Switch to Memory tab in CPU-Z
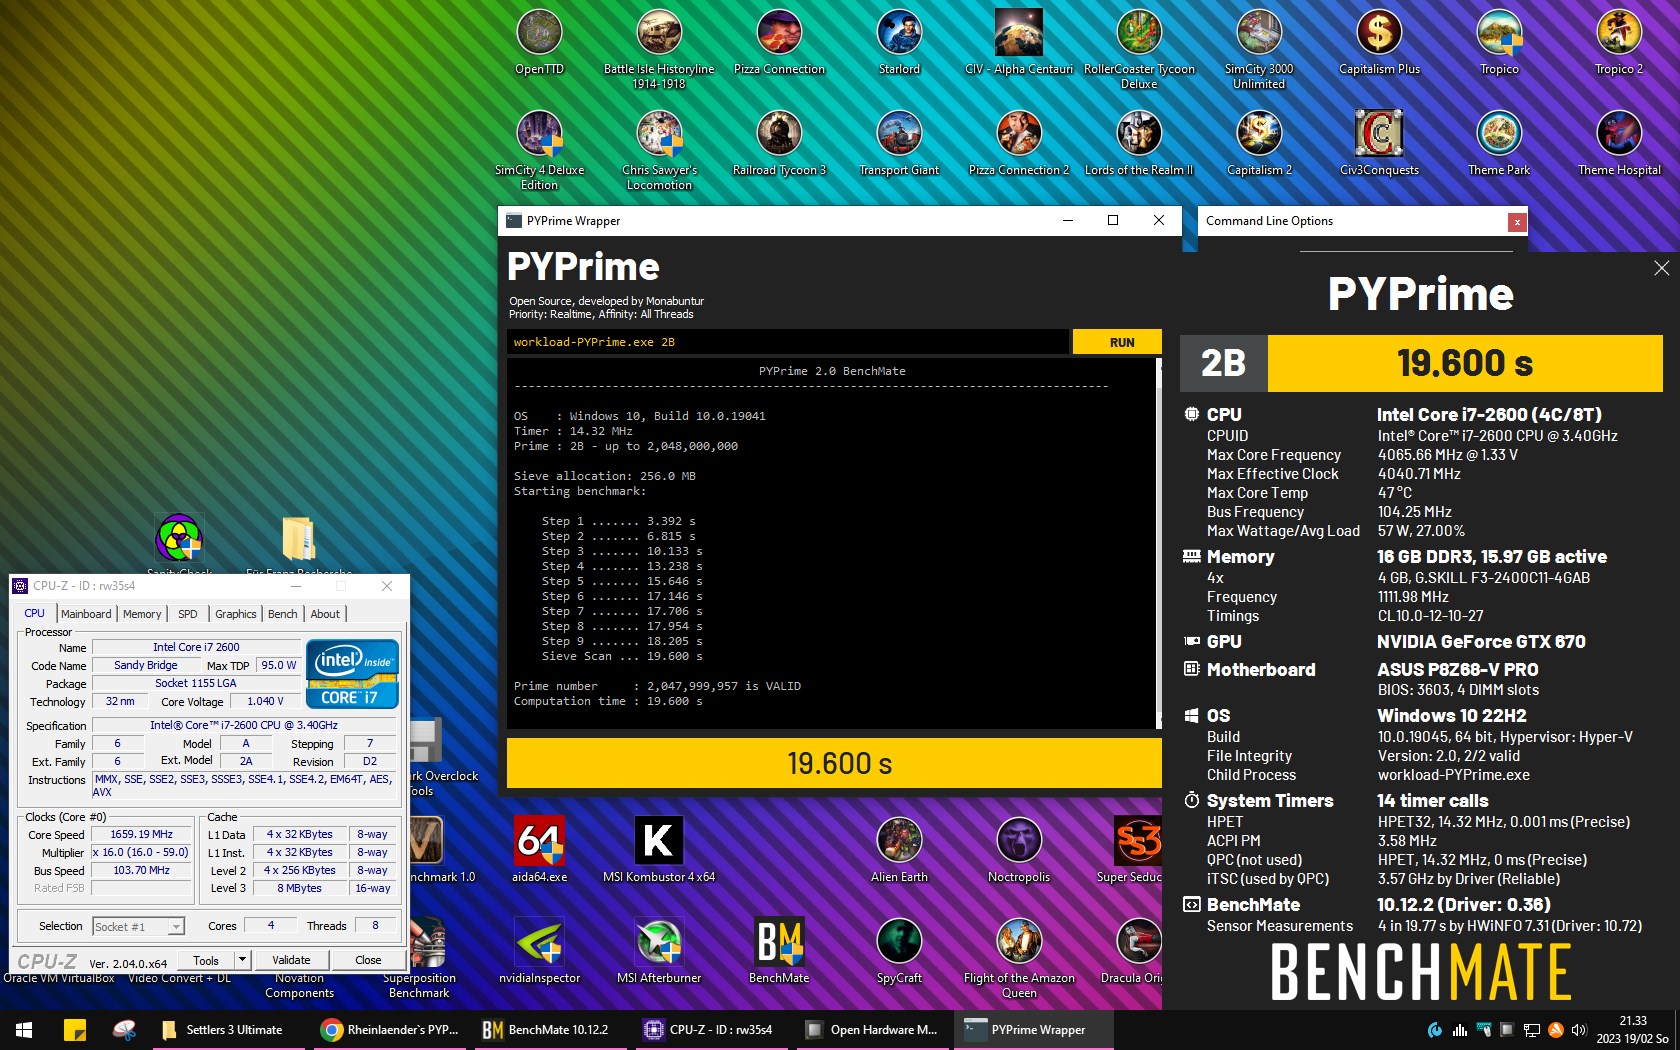1680x1050 pixels. click(x=142, y=614)
